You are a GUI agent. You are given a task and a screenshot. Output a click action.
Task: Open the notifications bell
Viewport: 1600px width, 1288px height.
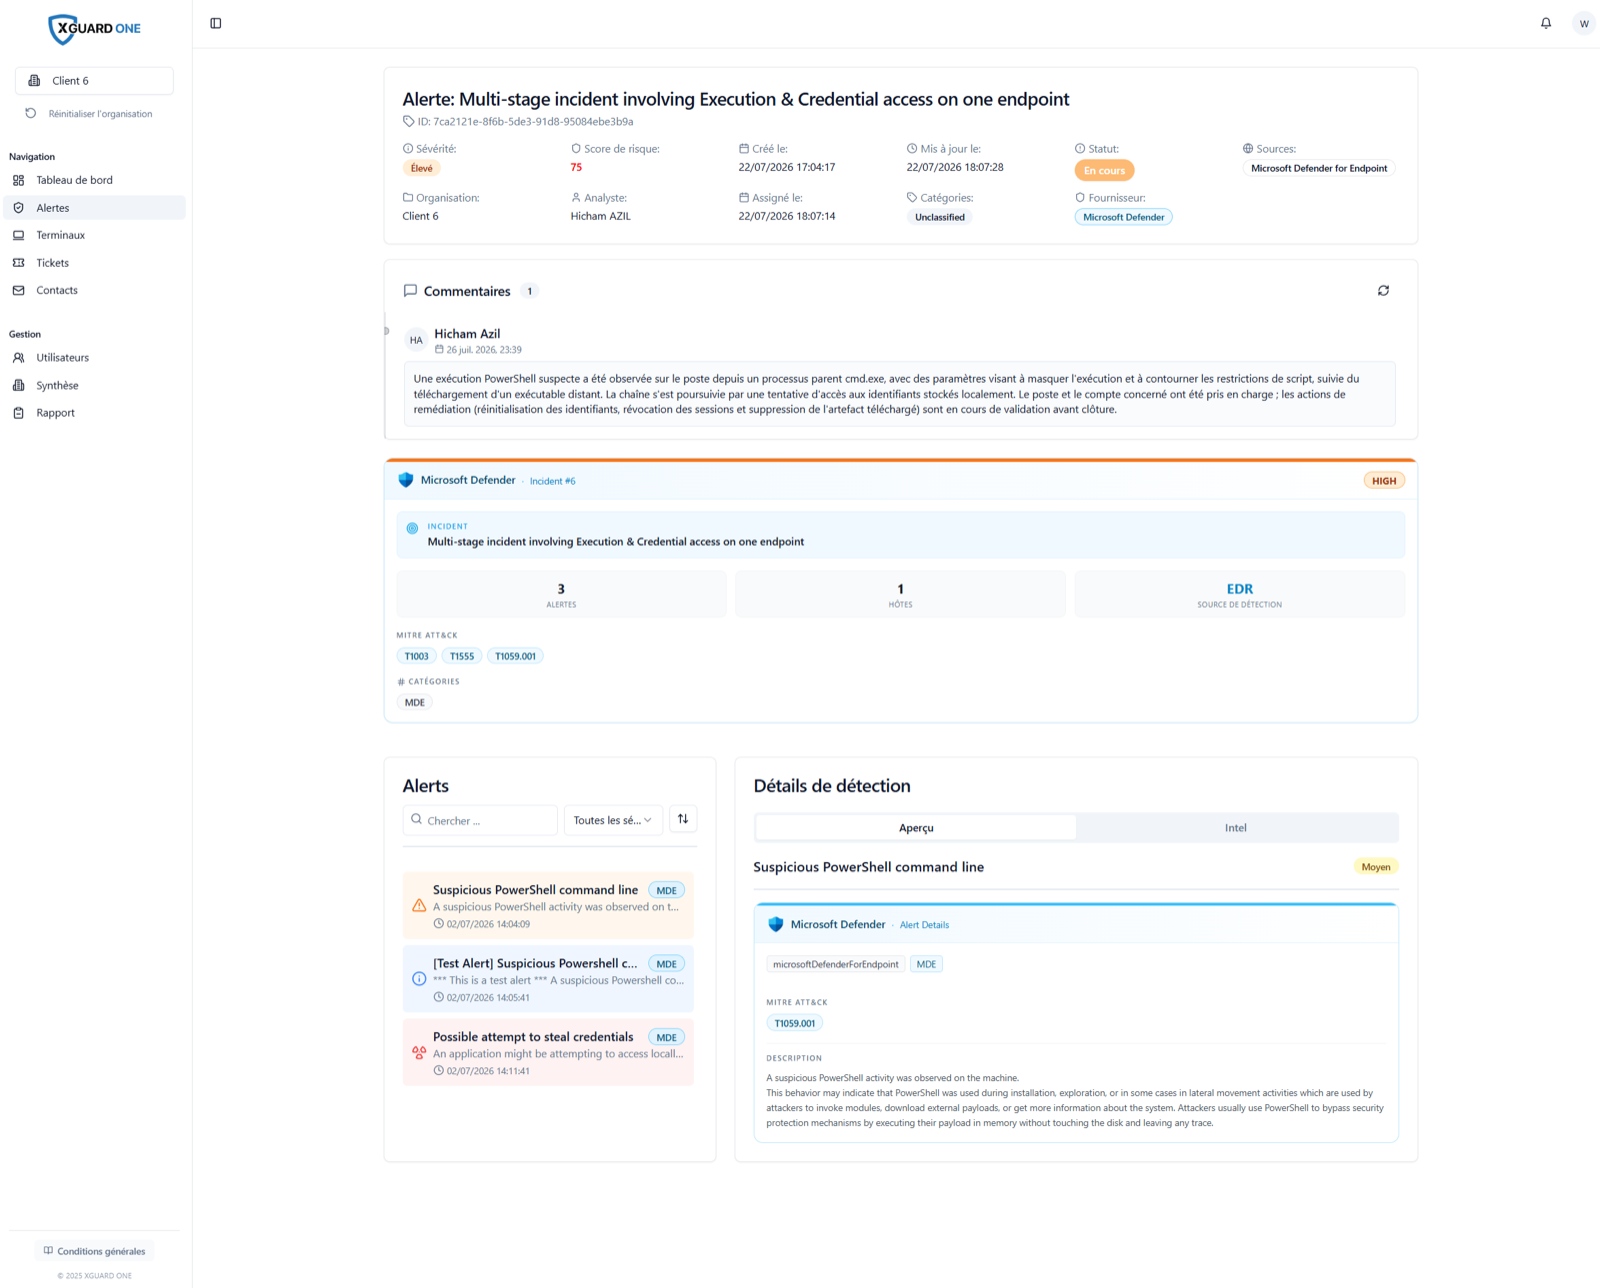(1546, 24)
